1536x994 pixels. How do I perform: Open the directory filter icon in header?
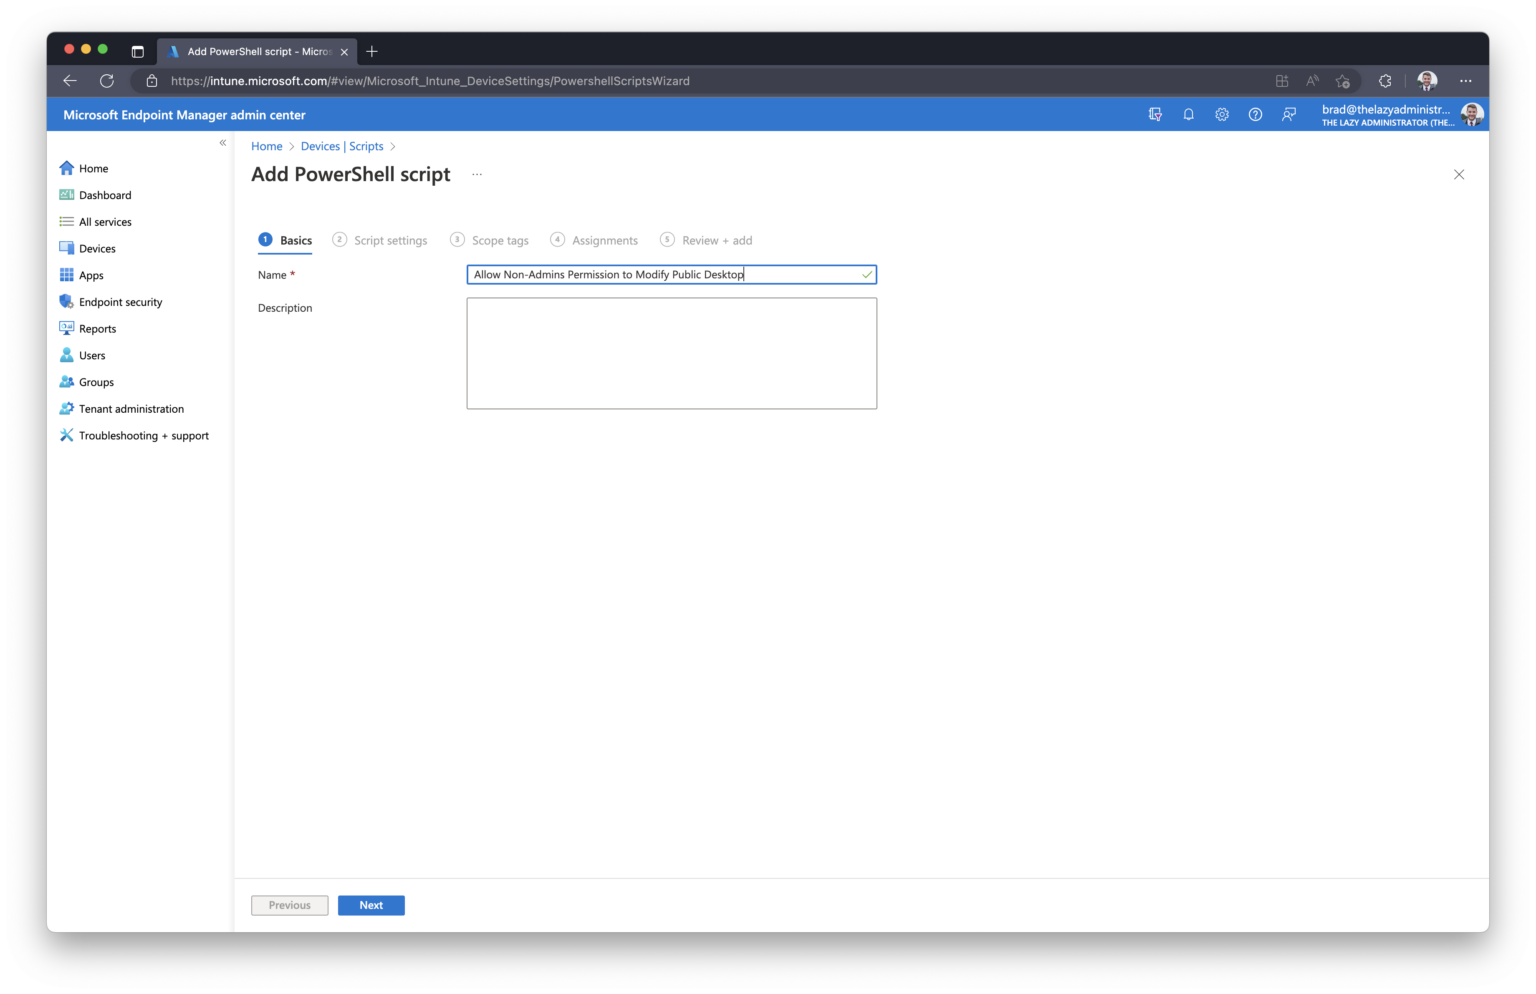coord(1155,115)
